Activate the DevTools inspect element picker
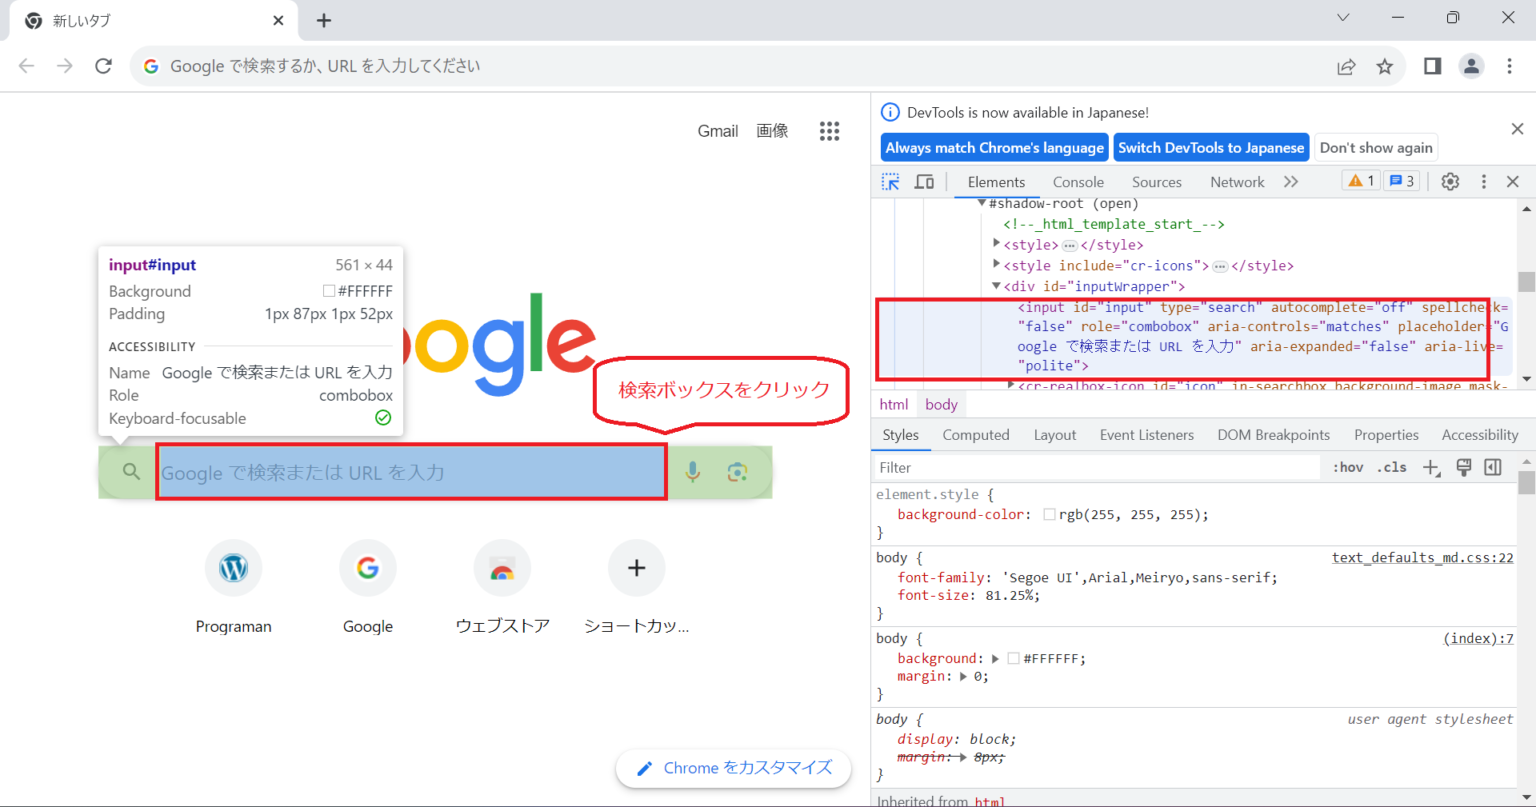Viewport: 1536px width, 807px height. pyautogui.click(x=890, y=182)
